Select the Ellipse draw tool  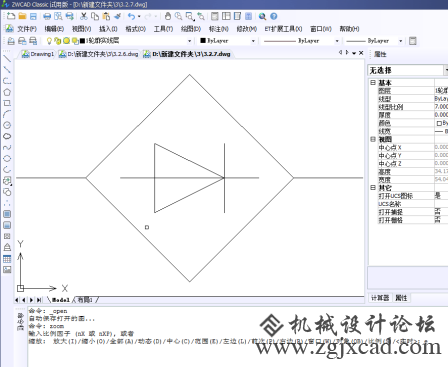[x=7, y=158]
